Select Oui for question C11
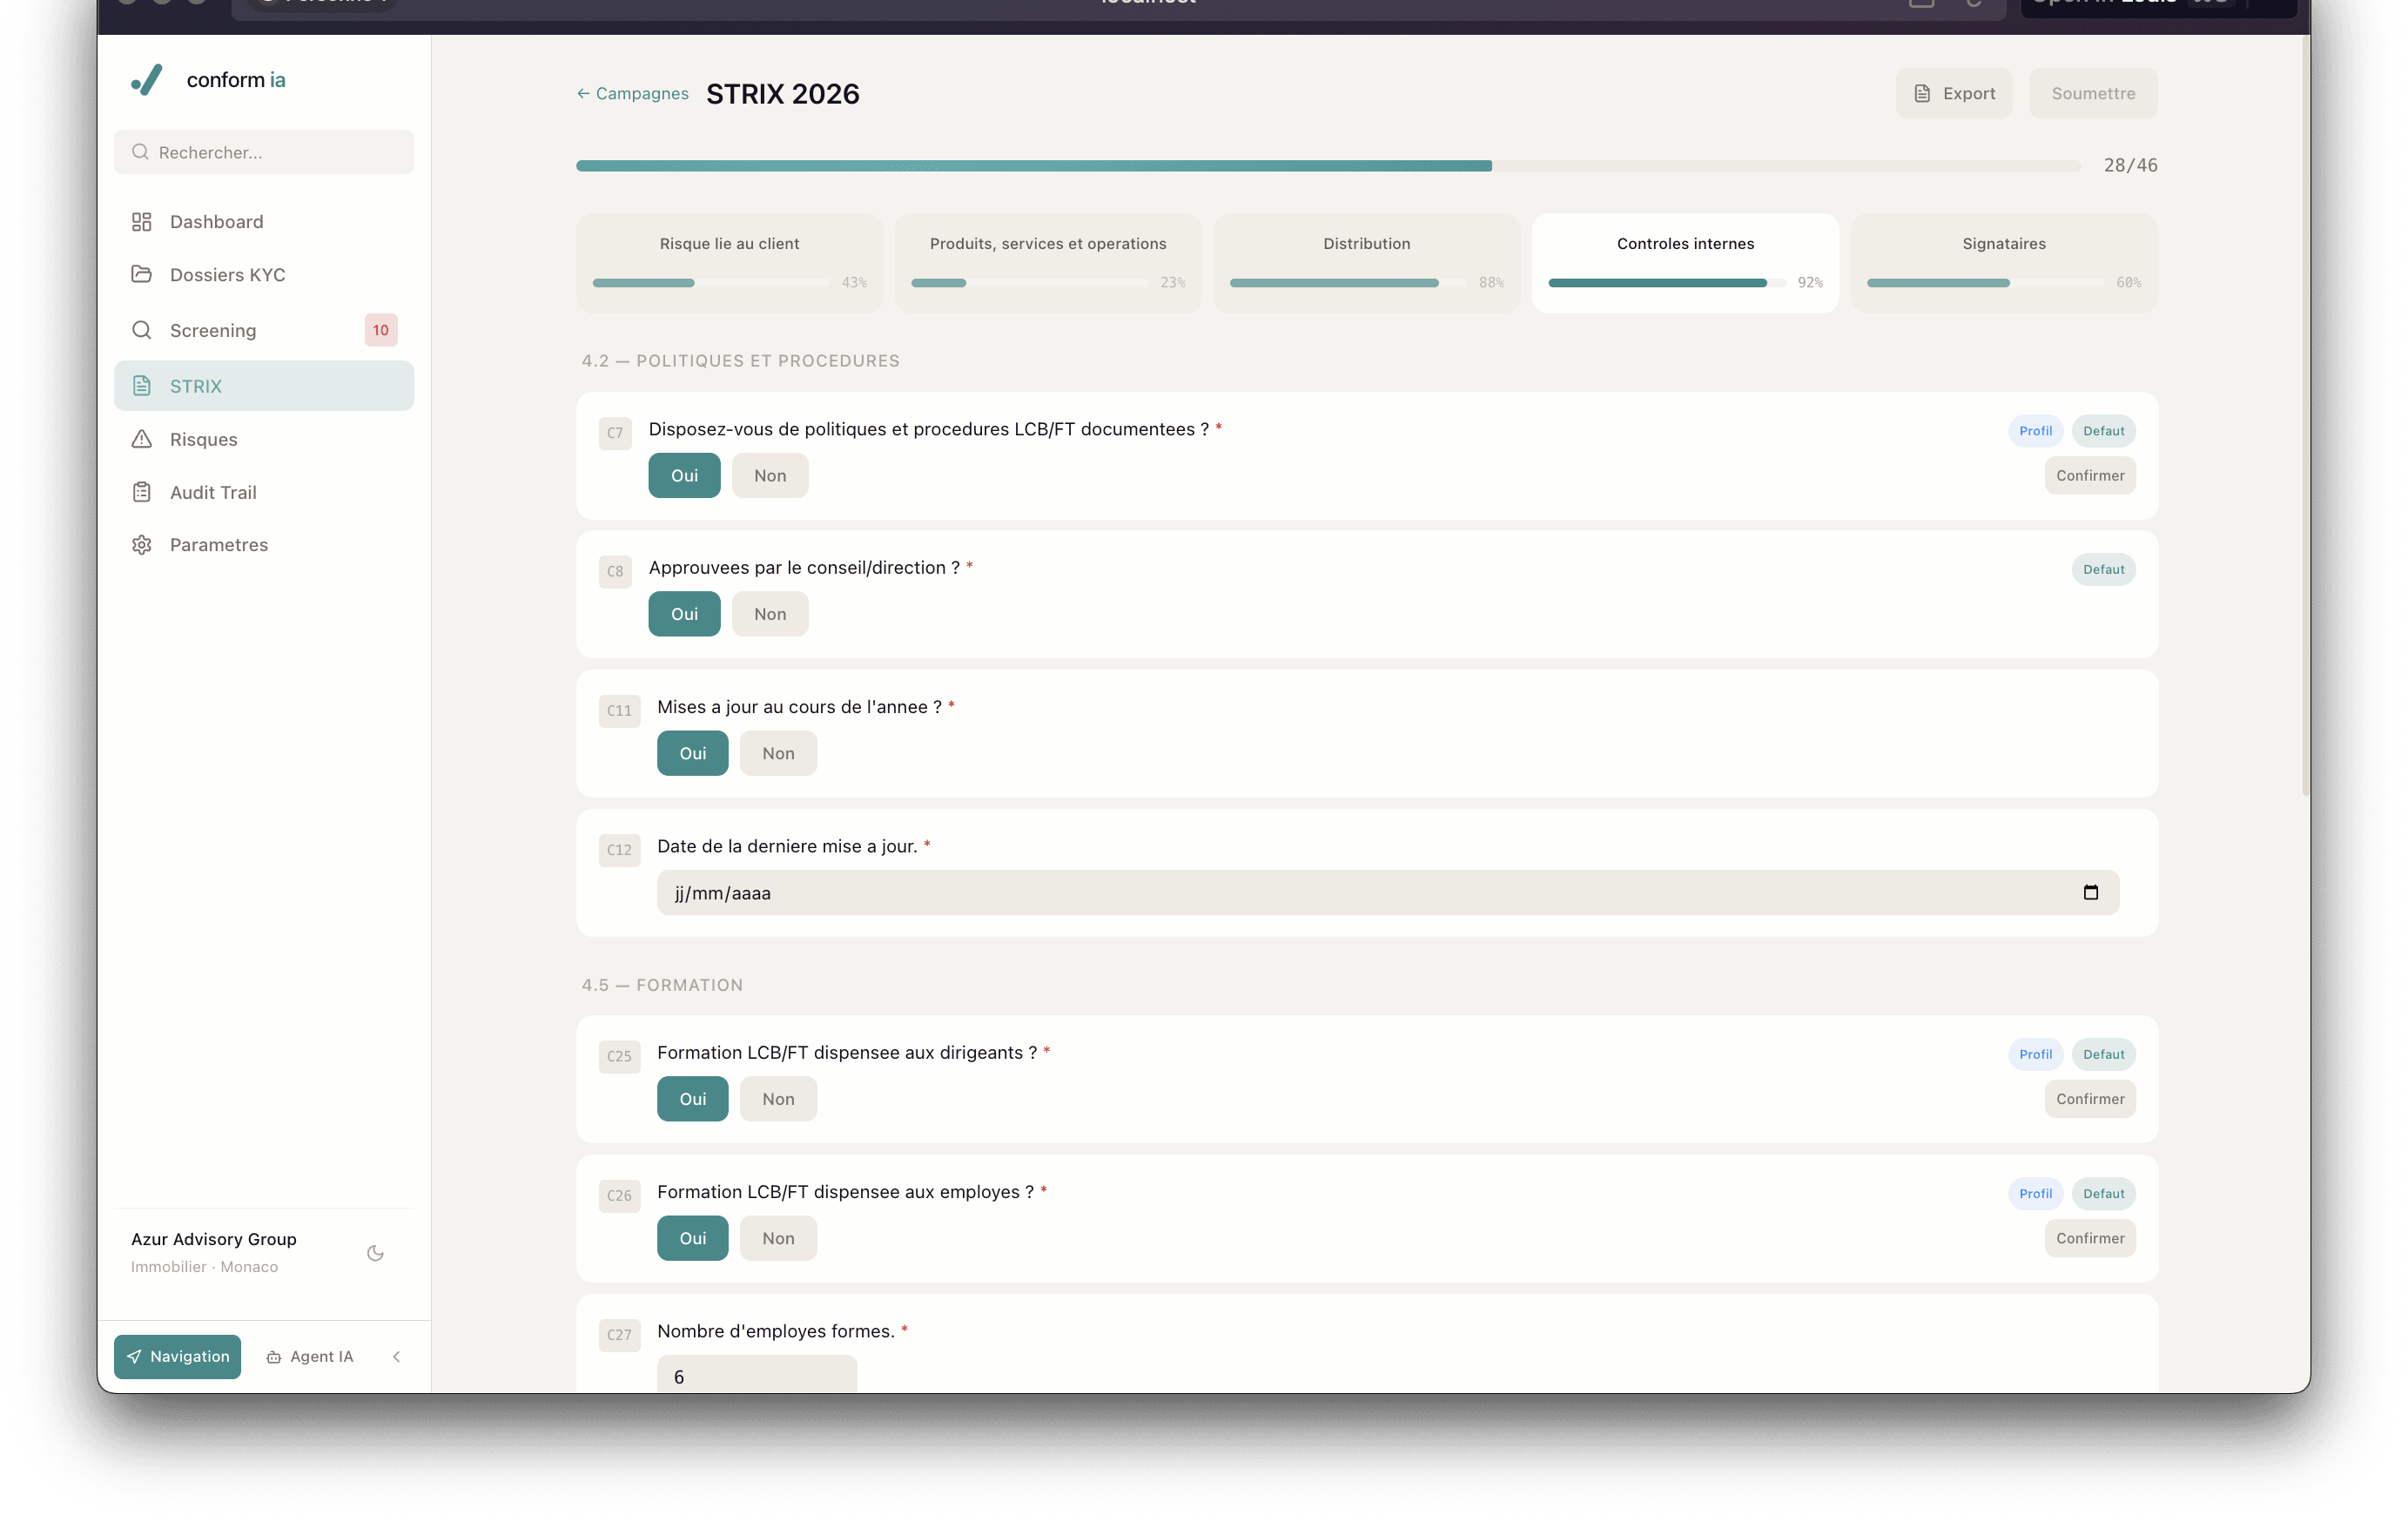This screenshot has height=1522, width=2408. click(x=692, y=753)
